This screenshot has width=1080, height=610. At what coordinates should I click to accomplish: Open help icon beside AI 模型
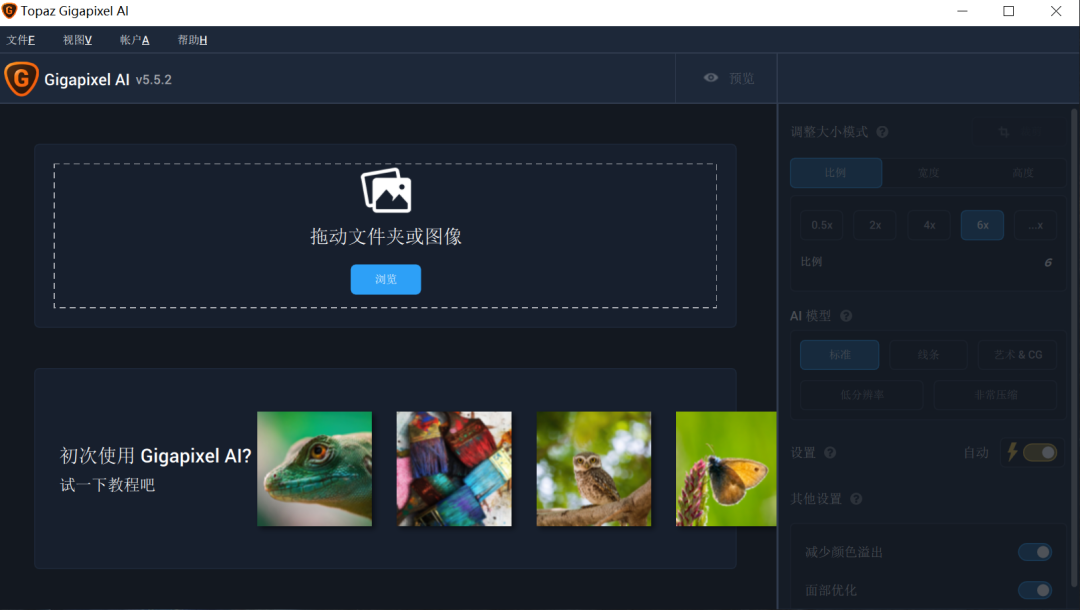(846, 315)
